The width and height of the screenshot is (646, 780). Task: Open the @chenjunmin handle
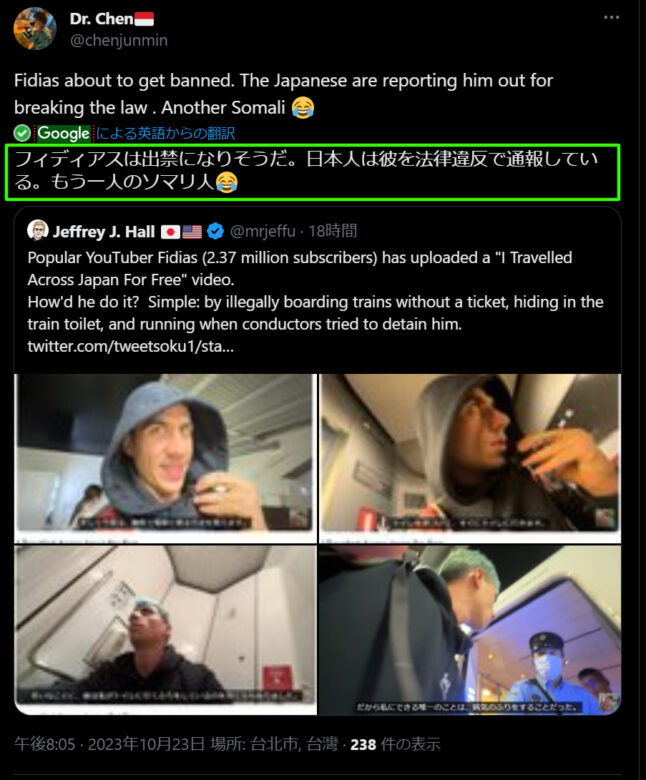[119, 40]
